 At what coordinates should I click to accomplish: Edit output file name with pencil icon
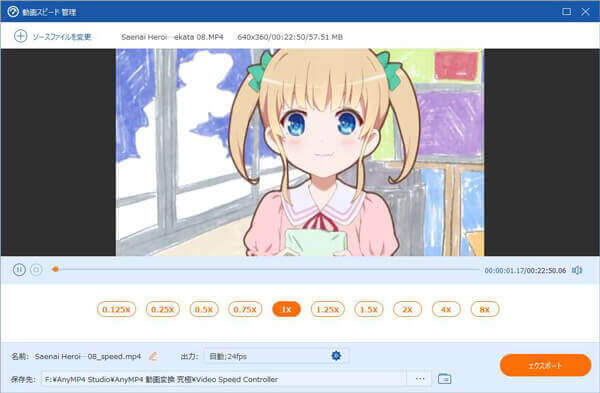(x=153, y=356)
